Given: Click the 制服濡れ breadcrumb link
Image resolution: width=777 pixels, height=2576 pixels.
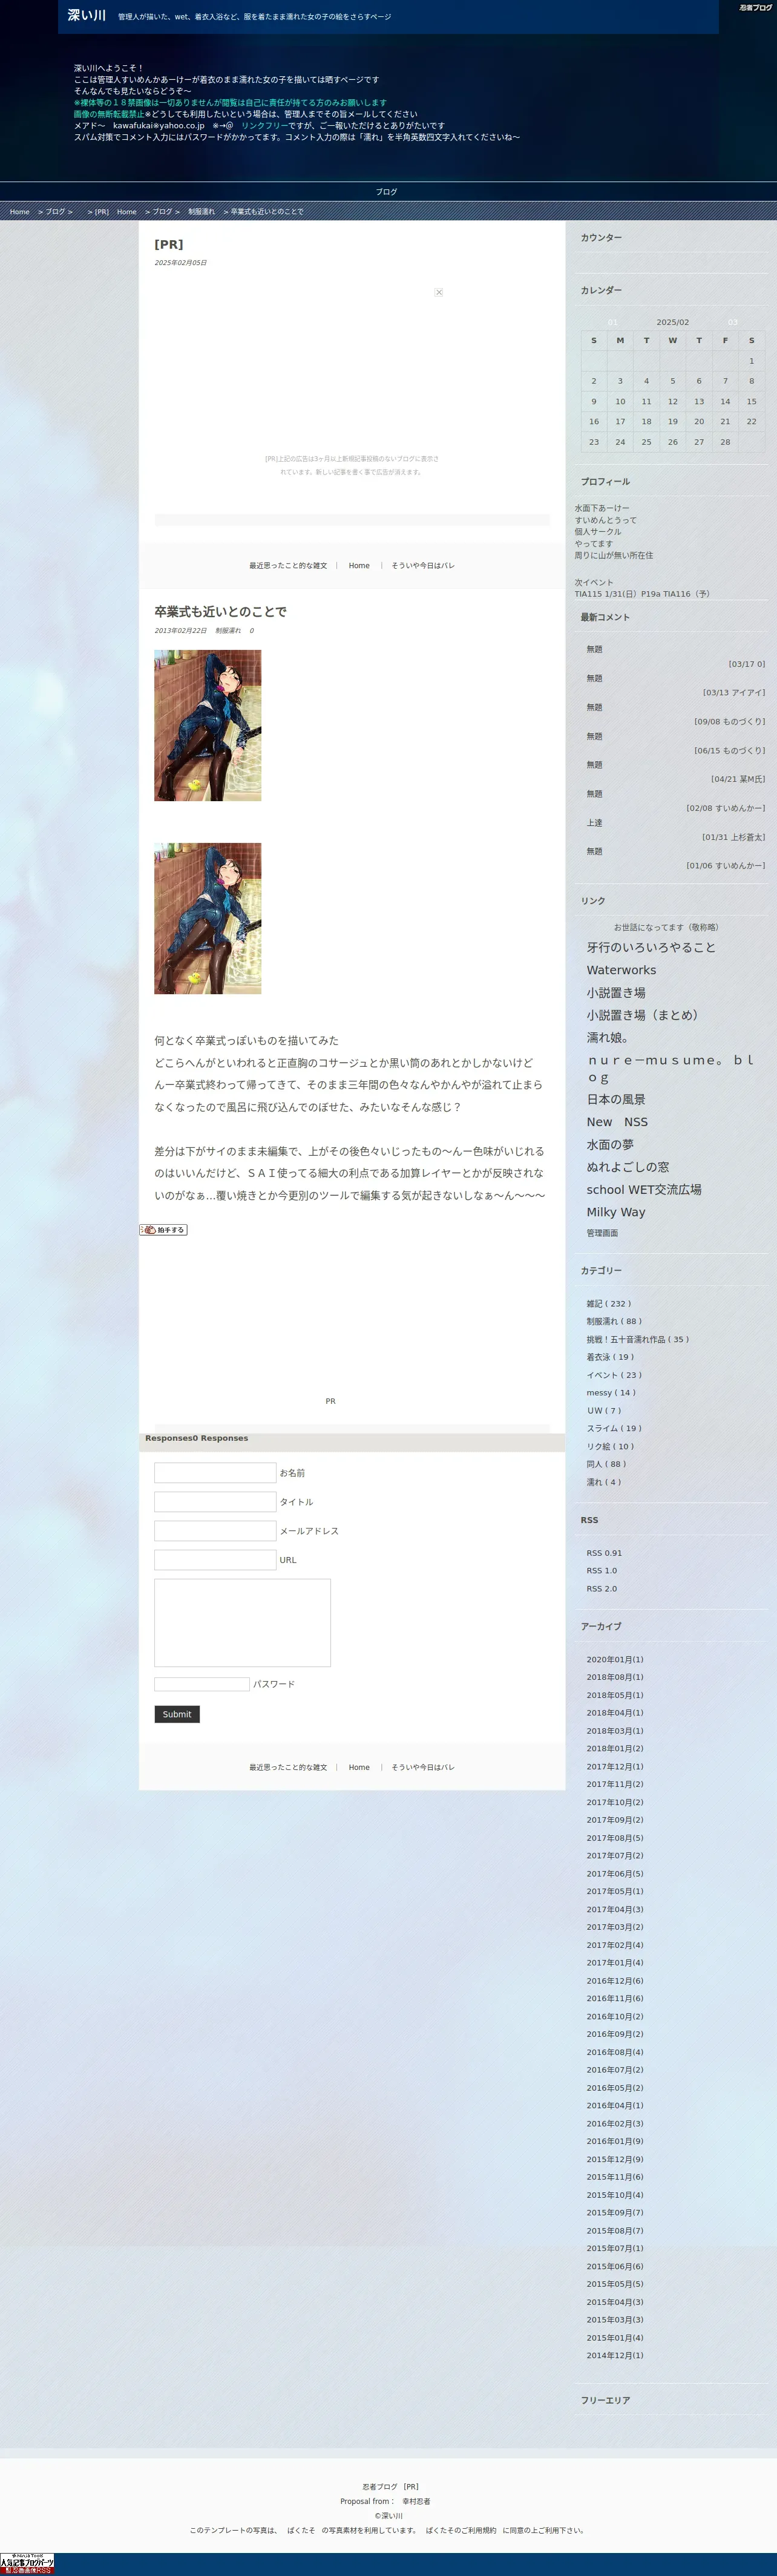Looking at the screenshot, I should click(201, 212).
